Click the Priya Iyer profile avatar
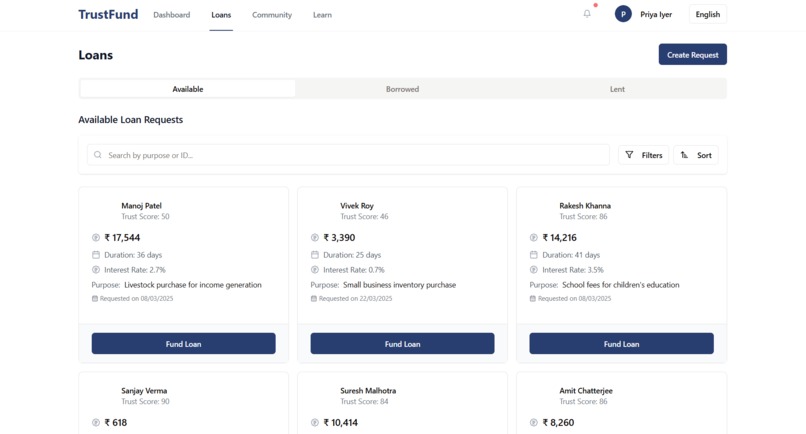The height and width of the screenshot is (434, 806). click(623, 14)
